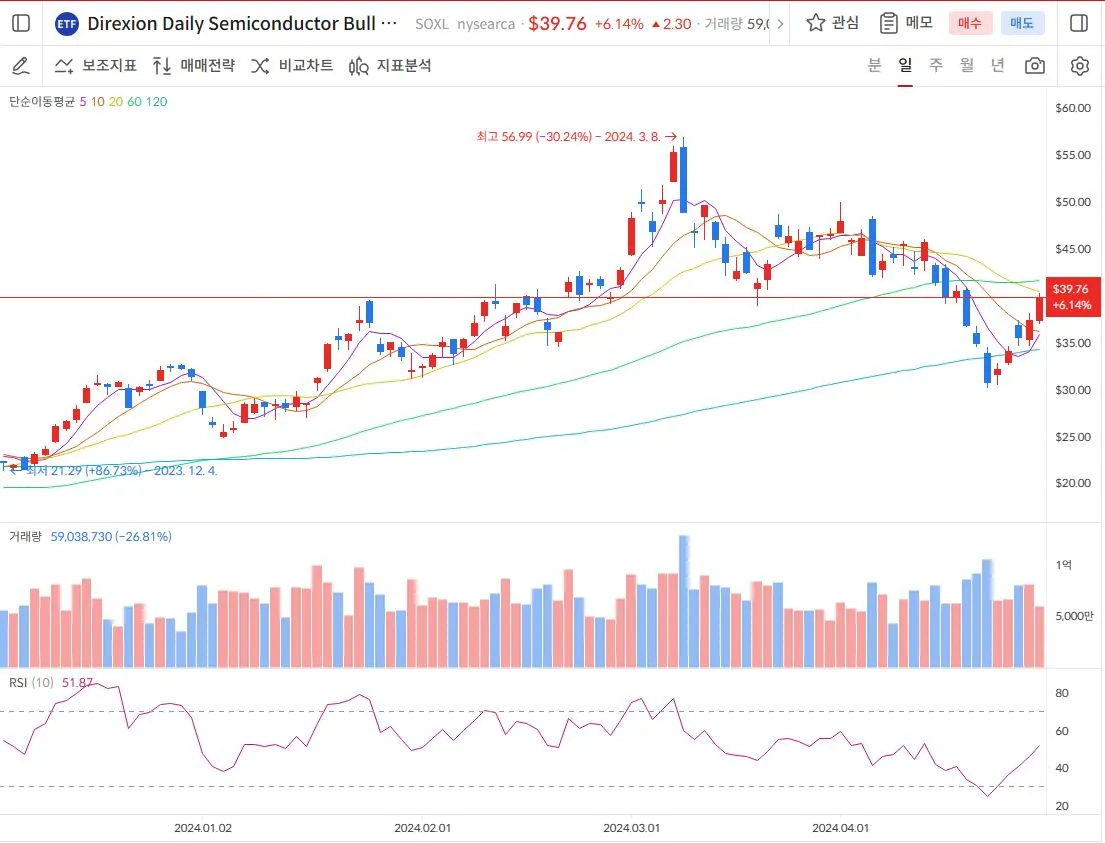The width and height of the screenshot is (1105, 843).
Task: Select the orange 10-day moving average value
Action: pyautogui.click(x=97, y=101)
